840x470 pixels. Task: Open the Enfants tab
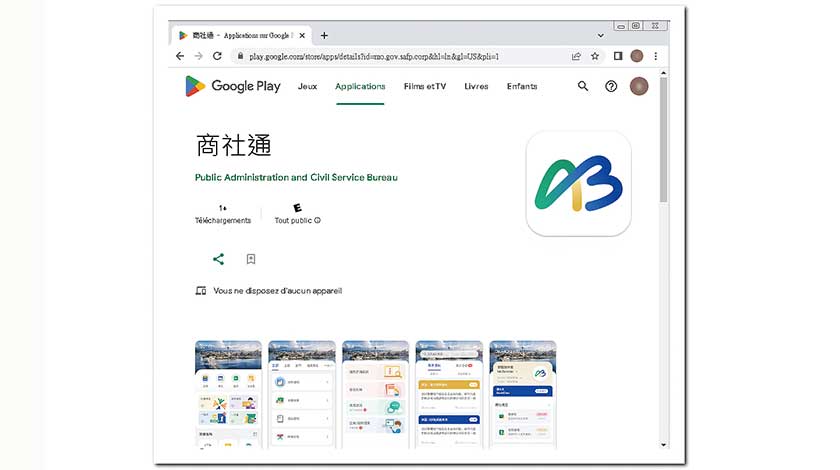coord(522,86)
